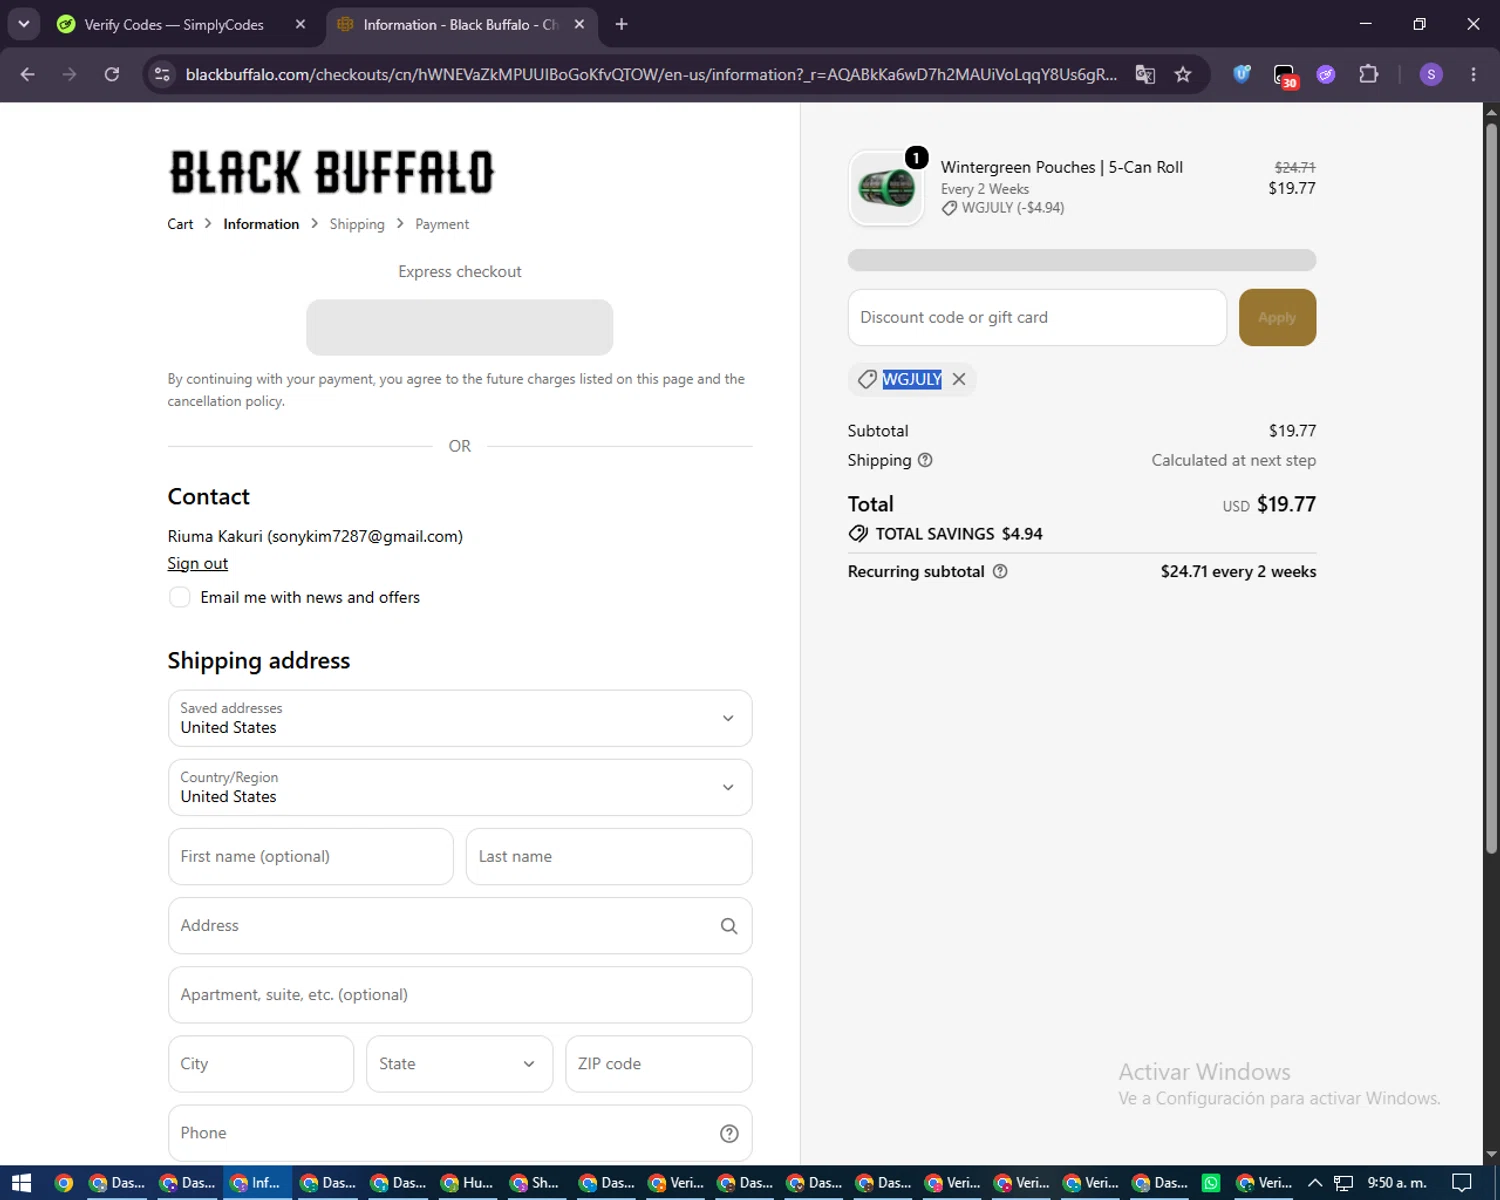Click the Shipping info help icon

pos(925,460)
